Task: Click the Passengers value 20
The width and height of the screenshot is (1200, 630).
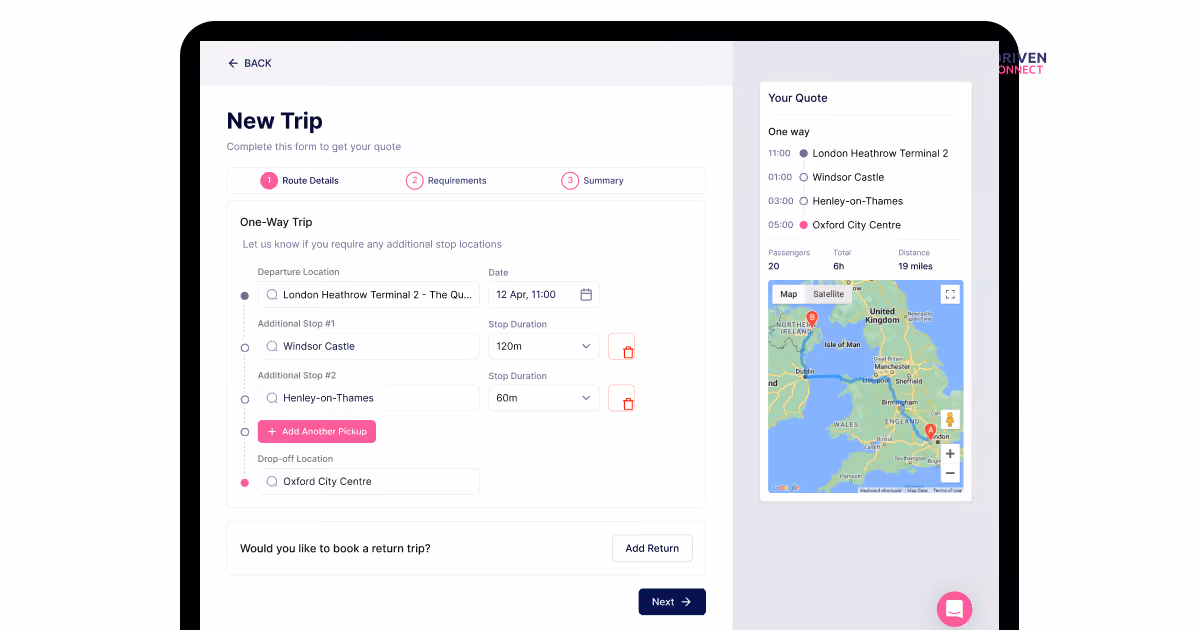Action: click(774, 266)
